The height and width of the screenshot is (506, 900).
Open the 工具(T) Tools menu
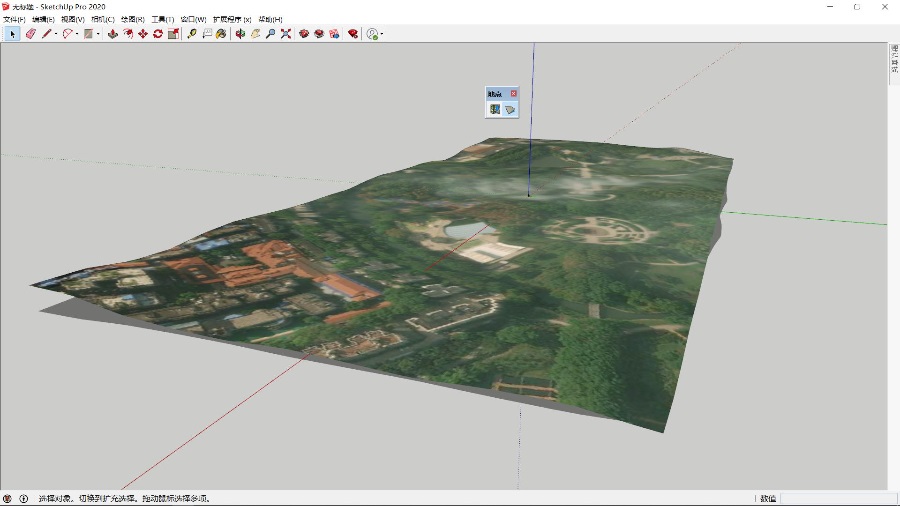point(162,19)
